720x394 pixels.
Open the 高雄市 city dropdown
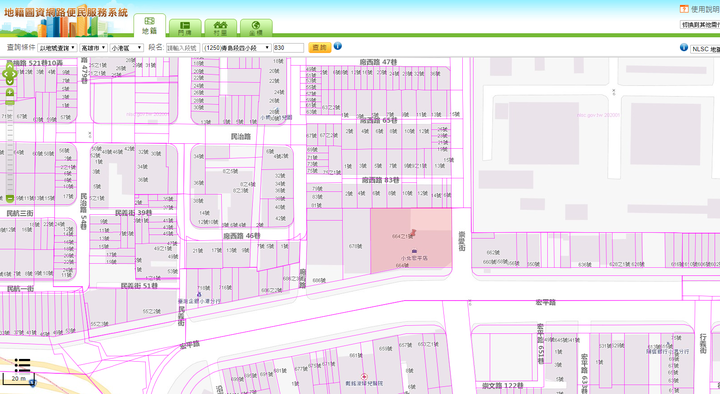pyautogui.click(x=94, y=48)
